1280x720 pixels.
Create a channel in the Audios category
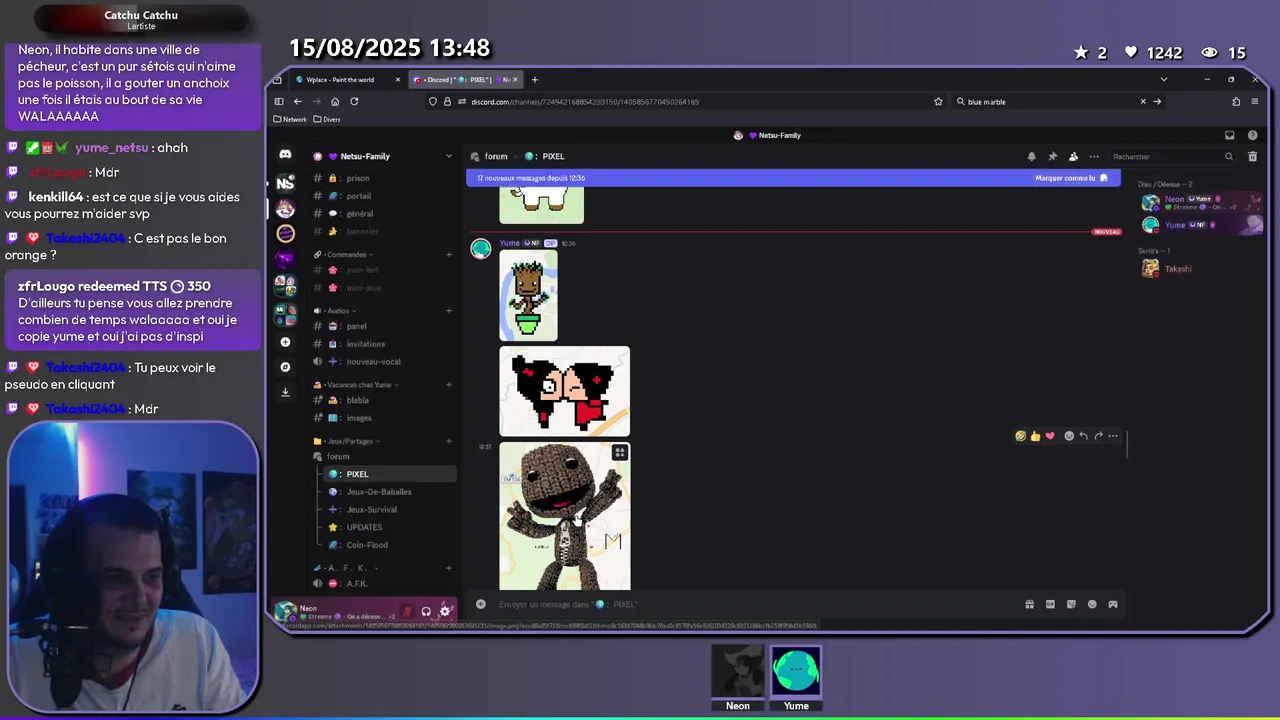(x=449, y=311)
